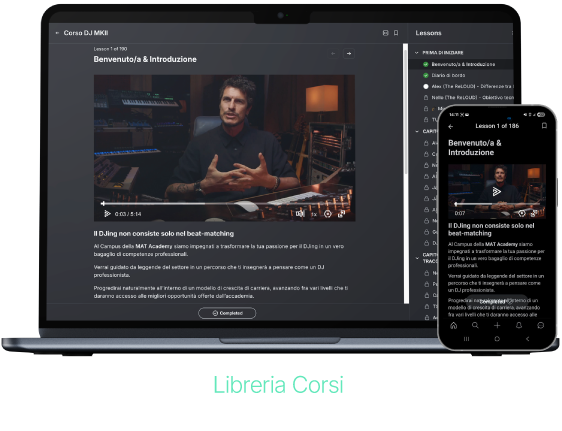Toggle the white circle beside Alex lesson

(426, 86)
